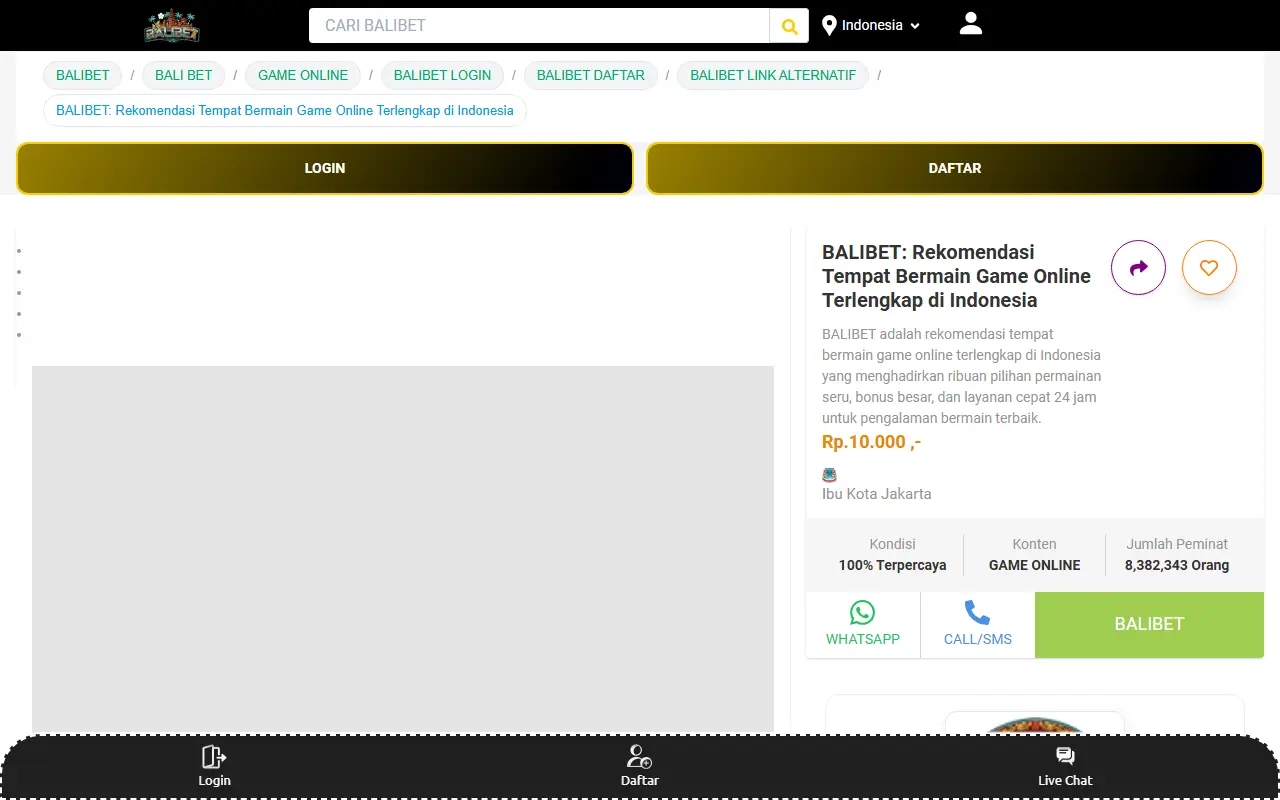The width and height of the screenshot is (1280, 800).
Task: Click the long Rekomendasi Tempat Bermain breadcrumb
Action: (x=285, y=110)
